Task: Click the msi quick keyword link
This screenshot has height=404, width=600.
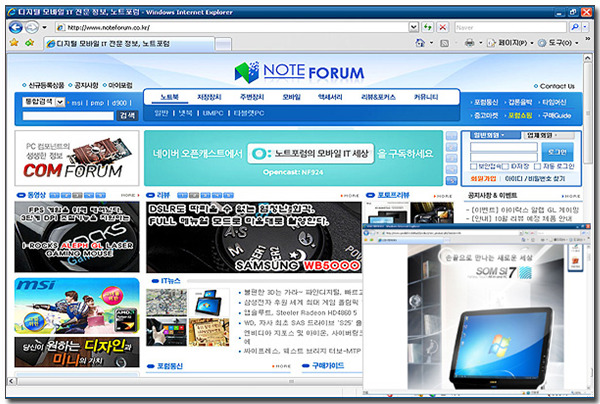Action: click(x=77, y=103)
